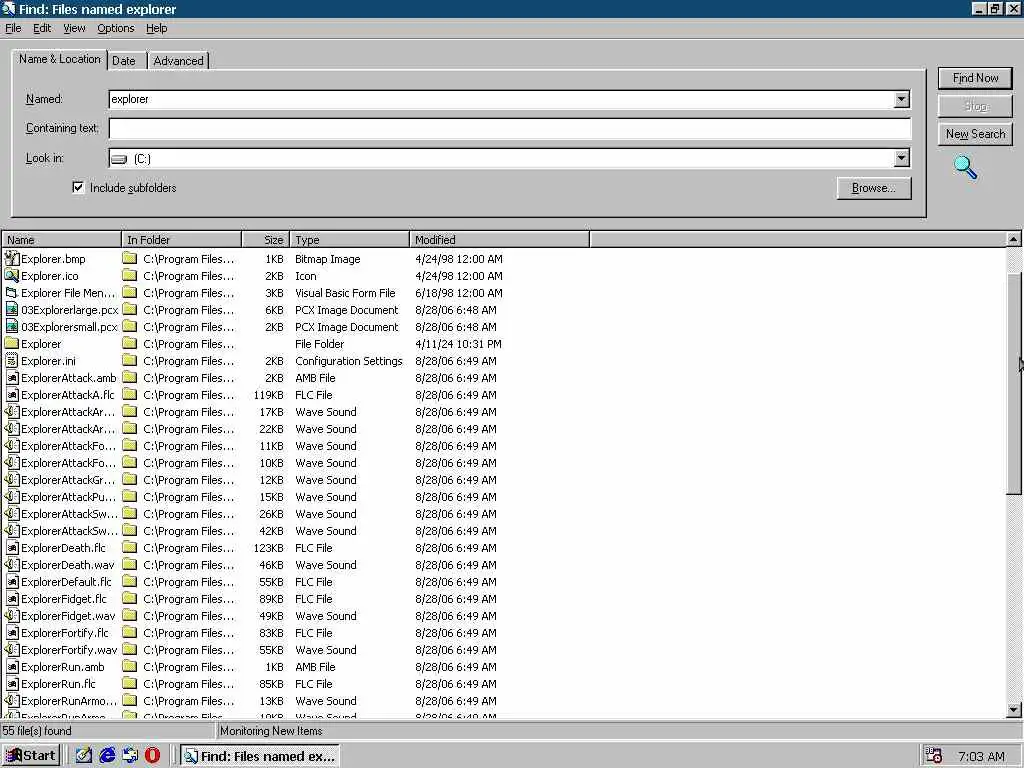Viewport: 1024px width, 768px height.
Task: Click the 55 file(s) found status text
Action: click(37, 731)
